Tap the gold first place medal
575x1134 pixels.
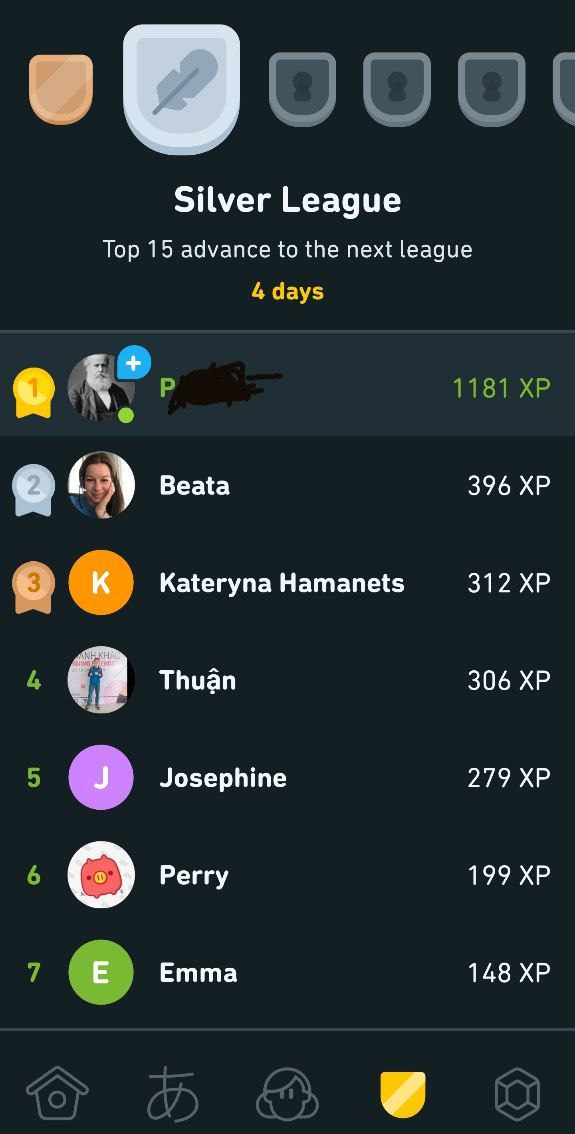(x=34, y=392)
